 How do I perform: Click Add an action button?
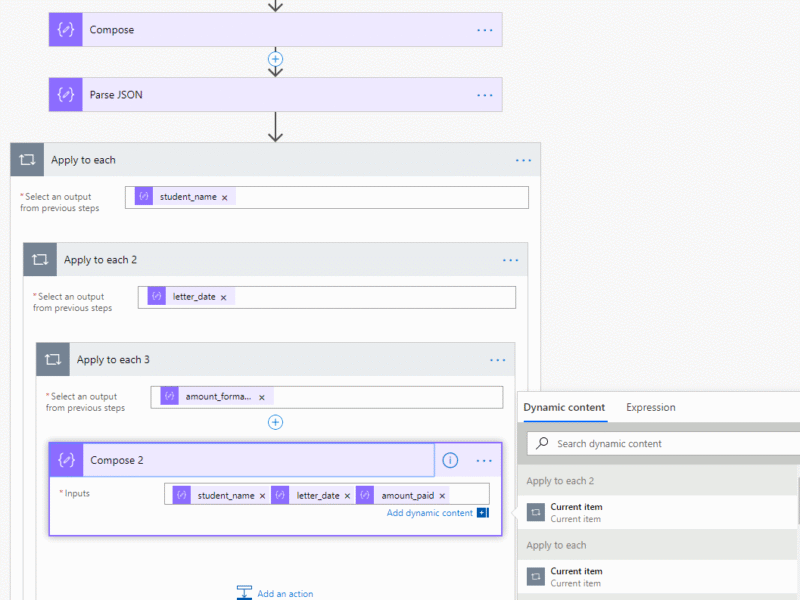(275, 593)
